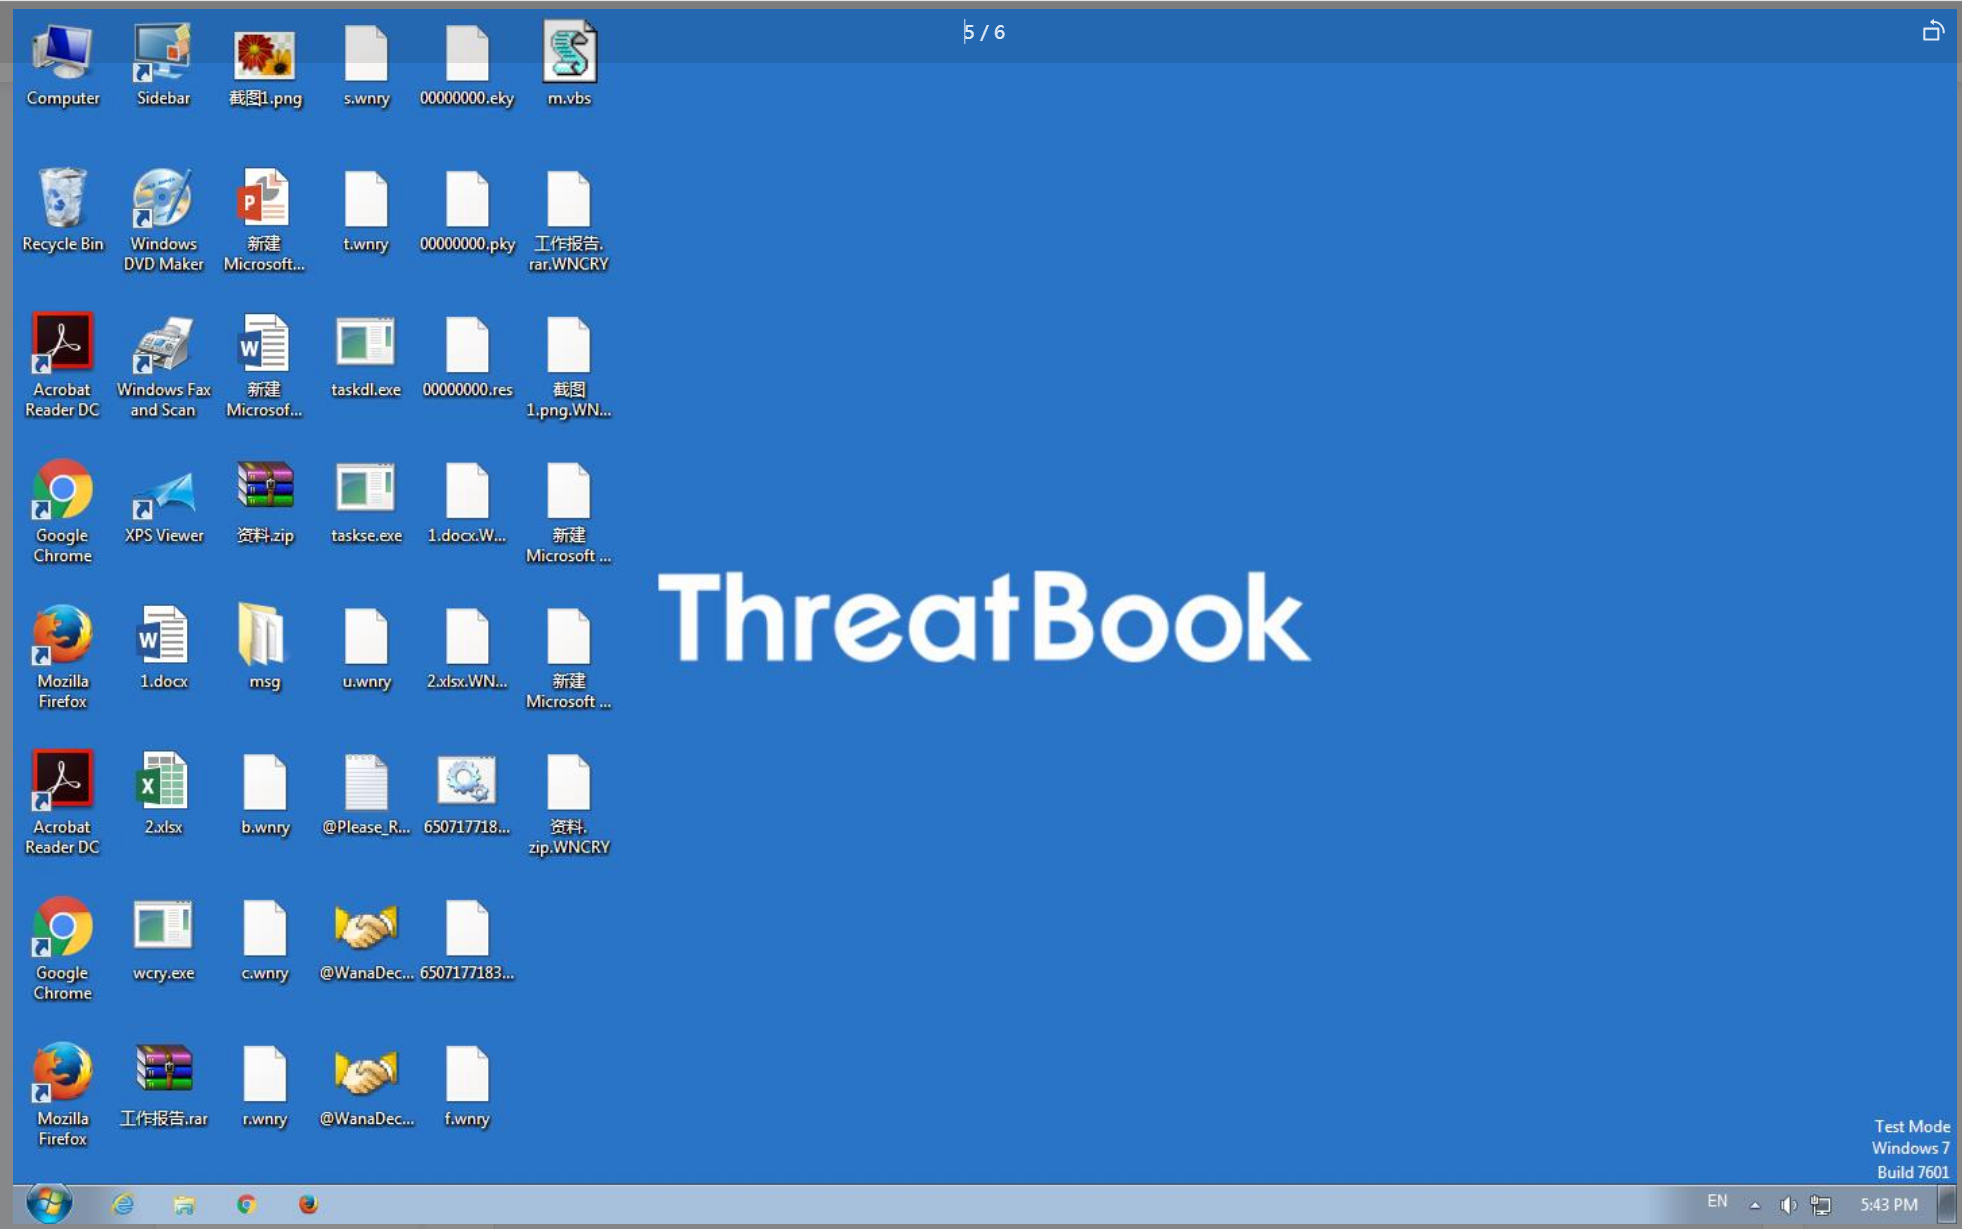Open the msg folder
This screenshot has height=1229, width=1962.
(x=264, y=649)
